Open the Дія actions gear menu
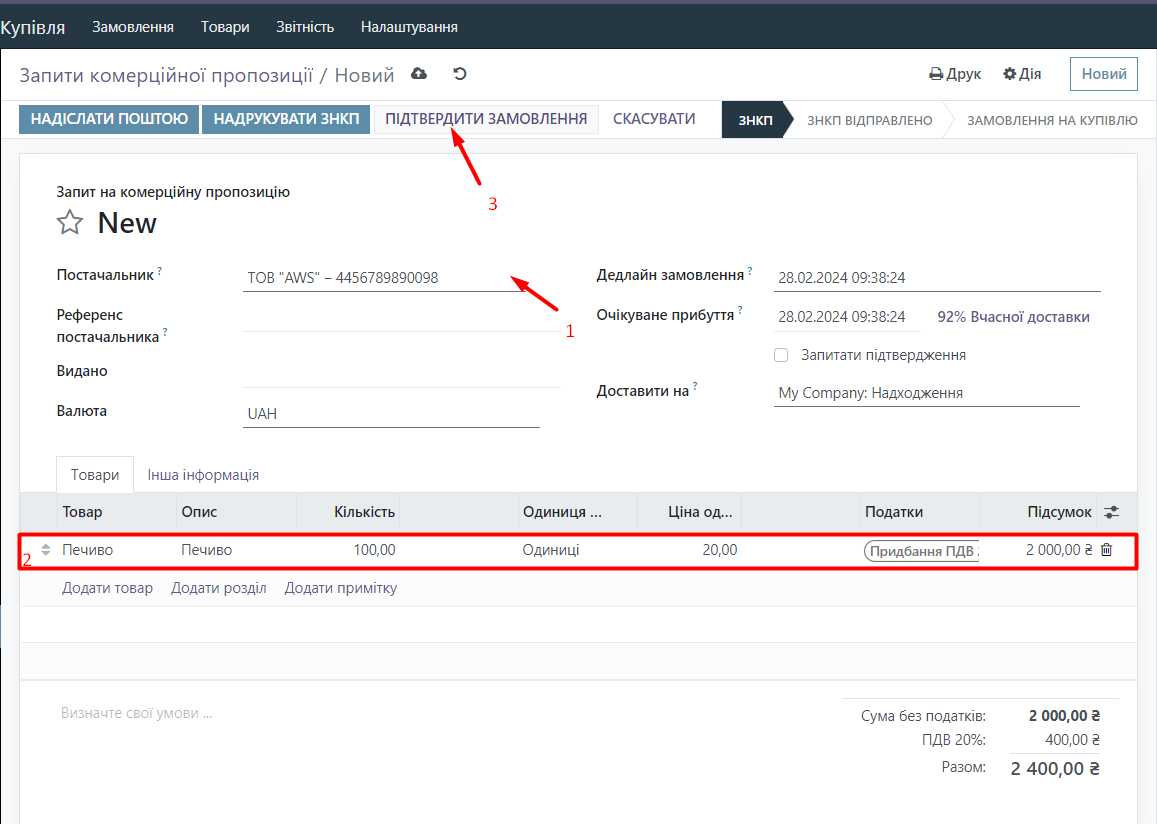This screenshot has width=1157, height=824. click(x=1022, y=74)
